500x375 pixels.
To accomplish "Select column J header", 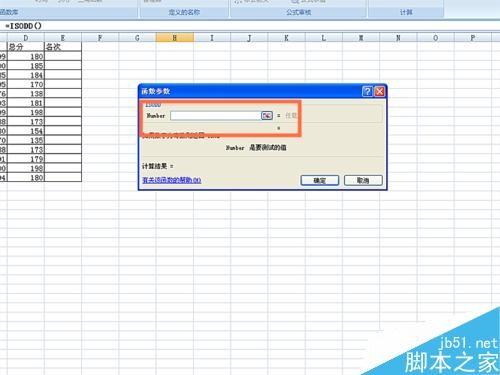I will click(249, 38).
